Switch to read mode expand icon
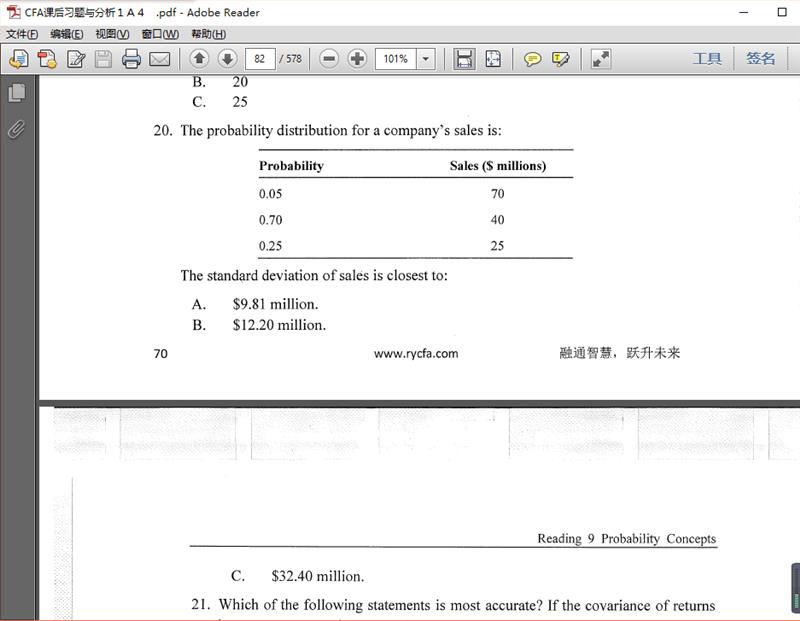The width and height of the screenshot is (800, 621). point(601,59)
